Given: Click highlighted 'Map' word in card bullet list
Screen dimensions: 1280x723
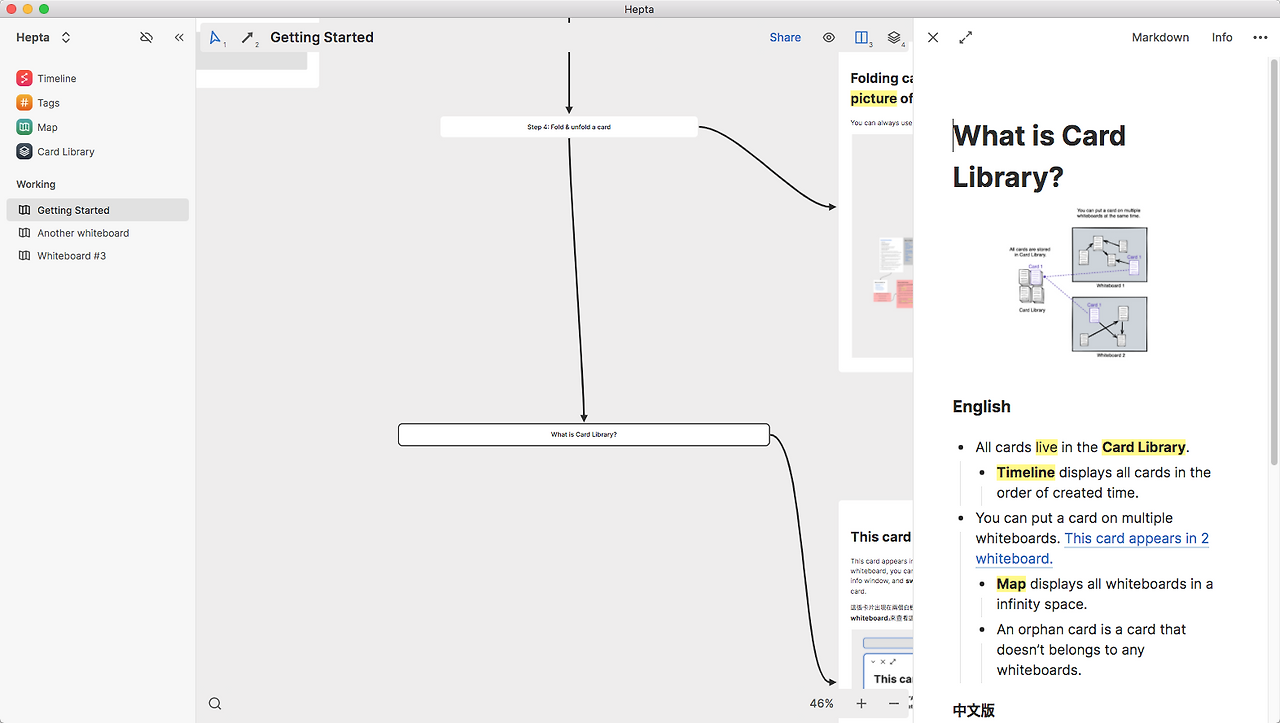Looking at the screenshot, I should pos(1011,584).
